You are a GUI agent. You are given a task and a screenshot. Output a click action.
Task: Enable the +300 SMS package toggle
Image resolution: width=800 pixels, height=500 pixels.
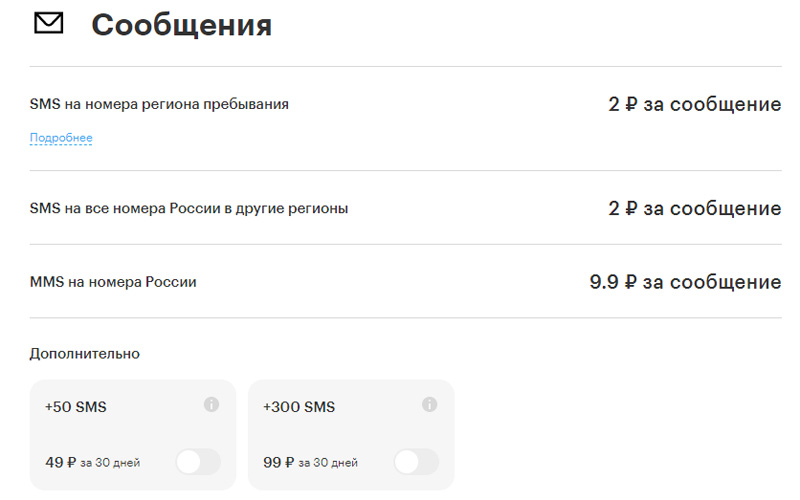(416, 462)
